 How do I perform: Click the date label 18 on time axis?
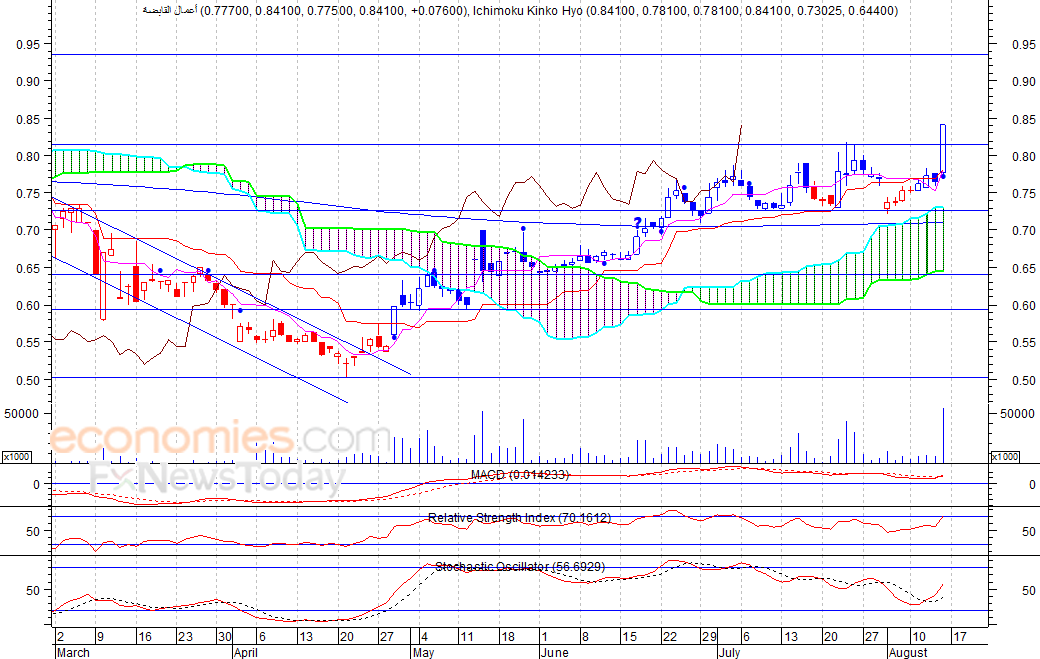507,637
